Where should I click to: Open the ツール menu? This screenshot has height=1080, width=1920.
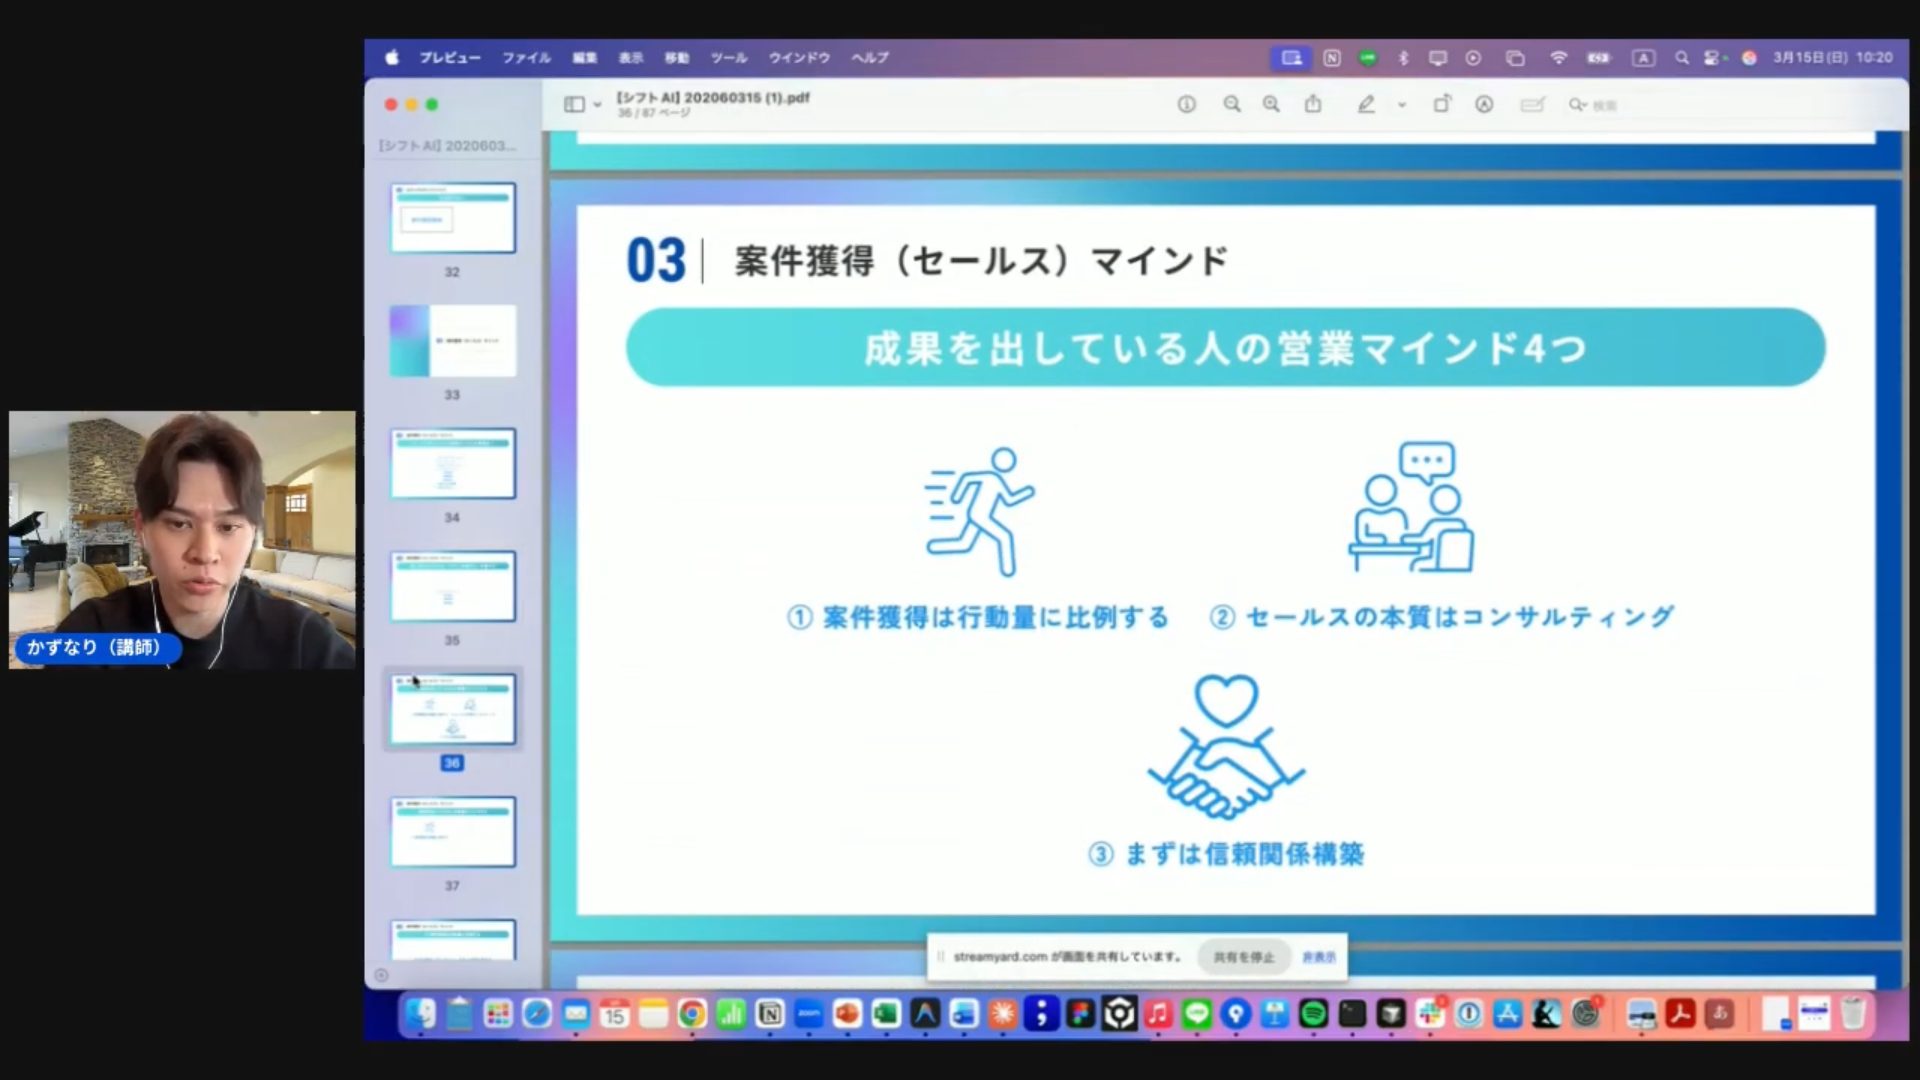728,58
